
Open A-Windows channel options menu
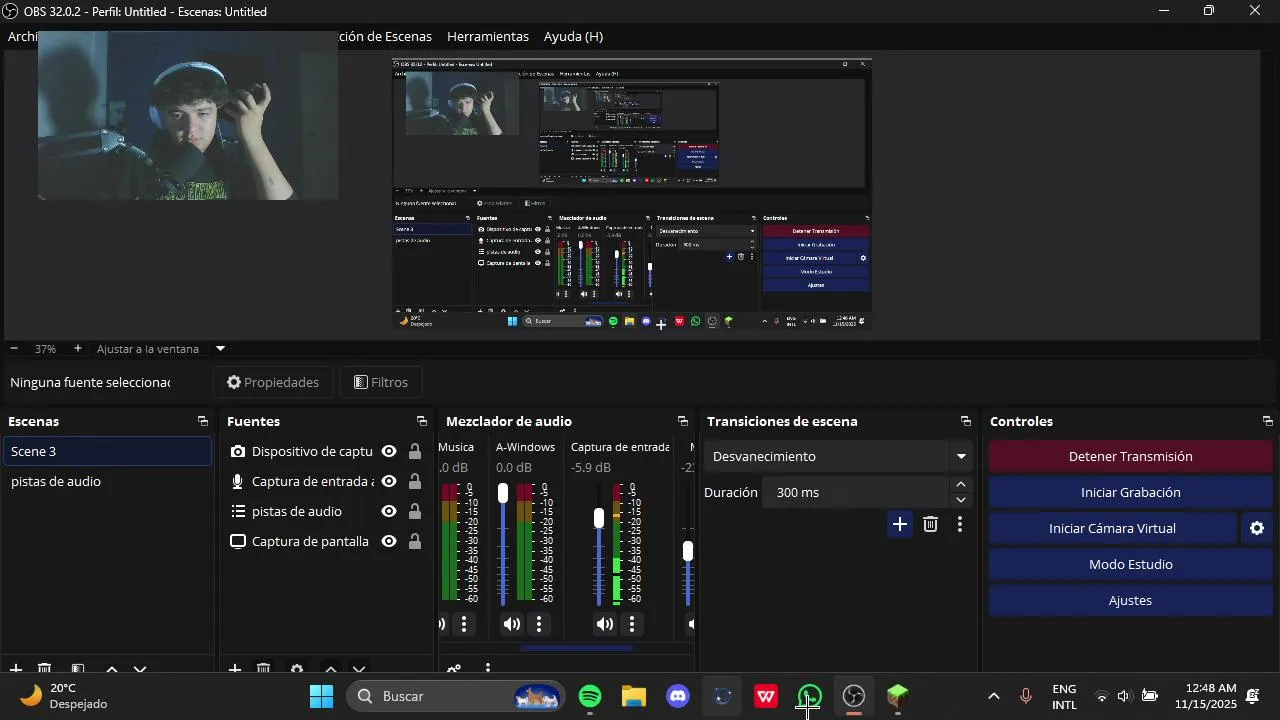pyautogui.click(x=539, y=624)
